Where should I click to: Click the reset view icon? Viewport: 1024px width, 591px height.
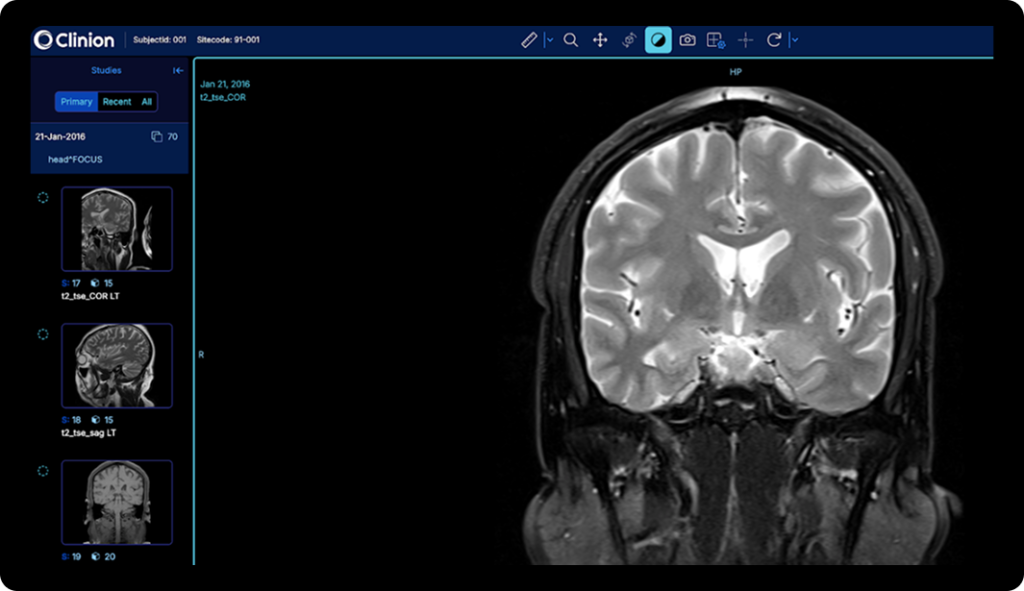[x=774, y=40]
